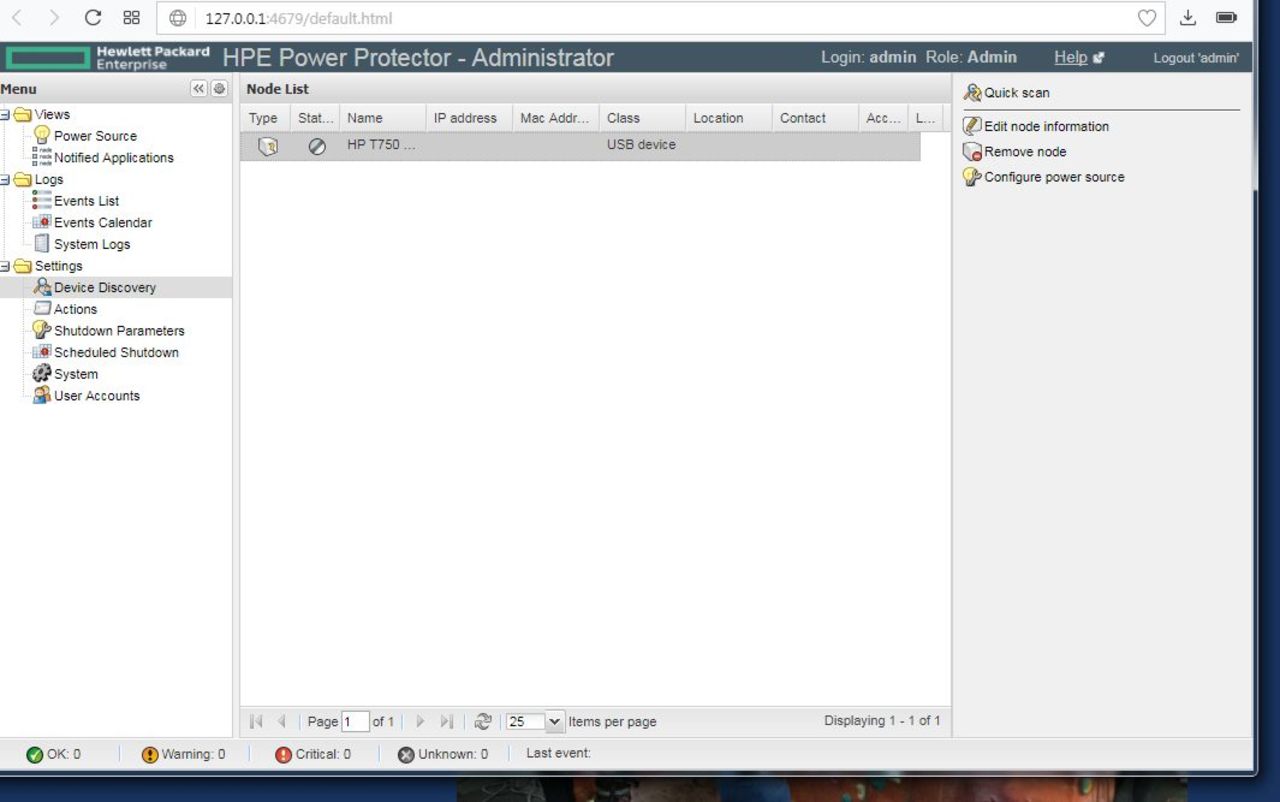Open the Events Calendar
The width and height of the screenshot is (1280, 802).
point(103,223)
